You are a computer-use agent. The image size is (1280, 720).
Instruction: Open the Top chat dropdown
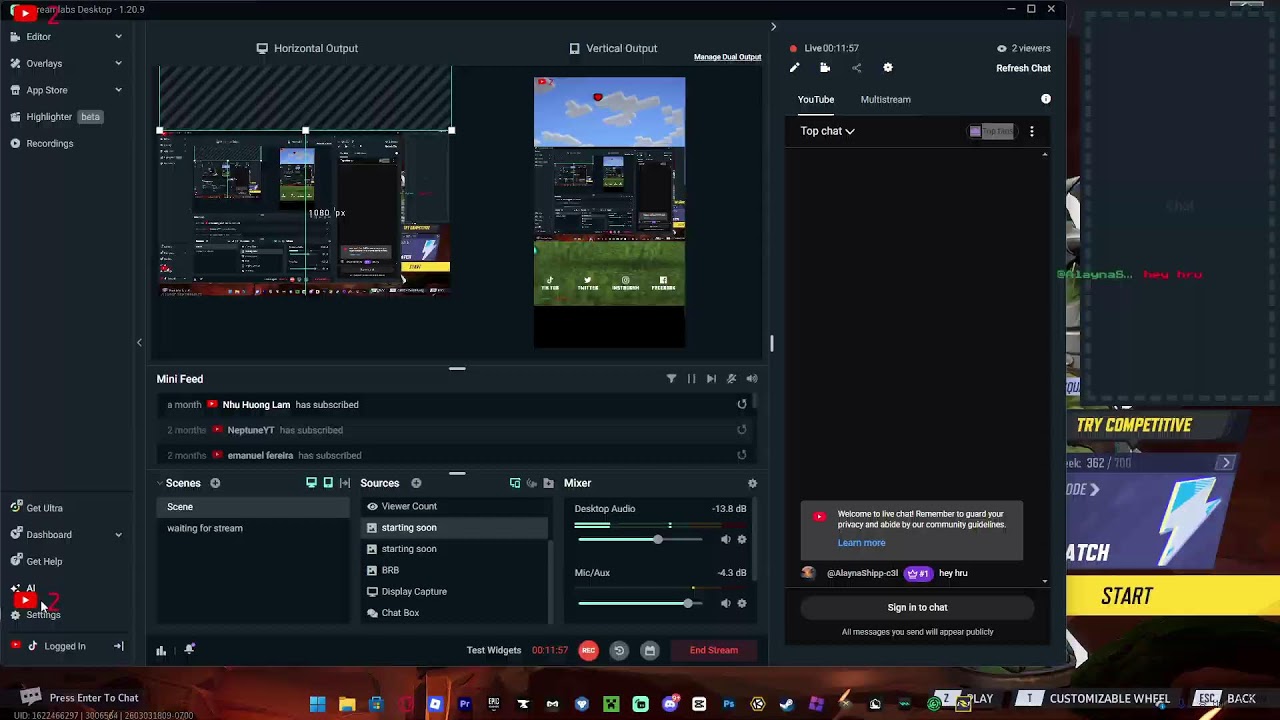(827, 131)
